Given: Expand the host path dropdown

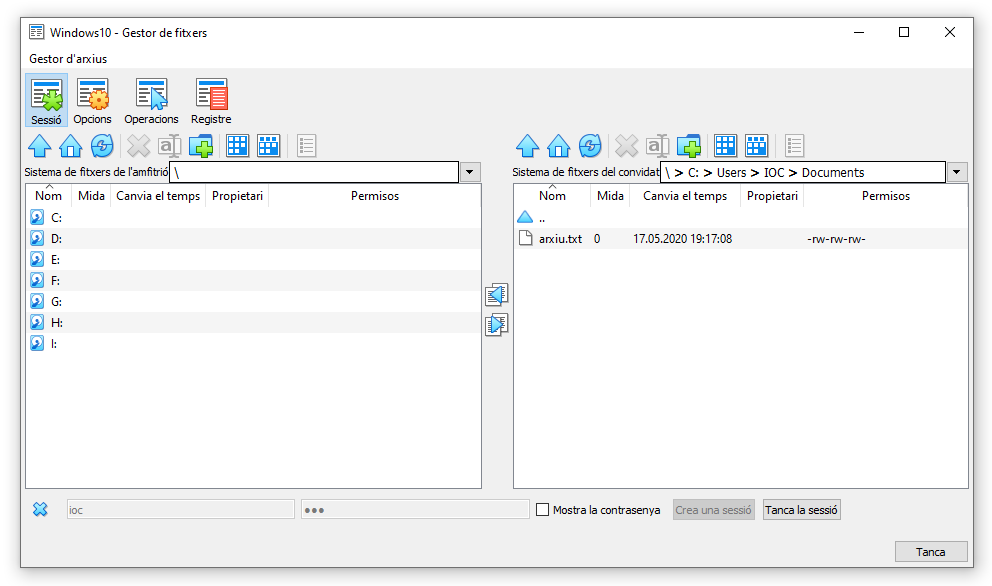Looking at the screenshot, I should (x=471, y=173).
